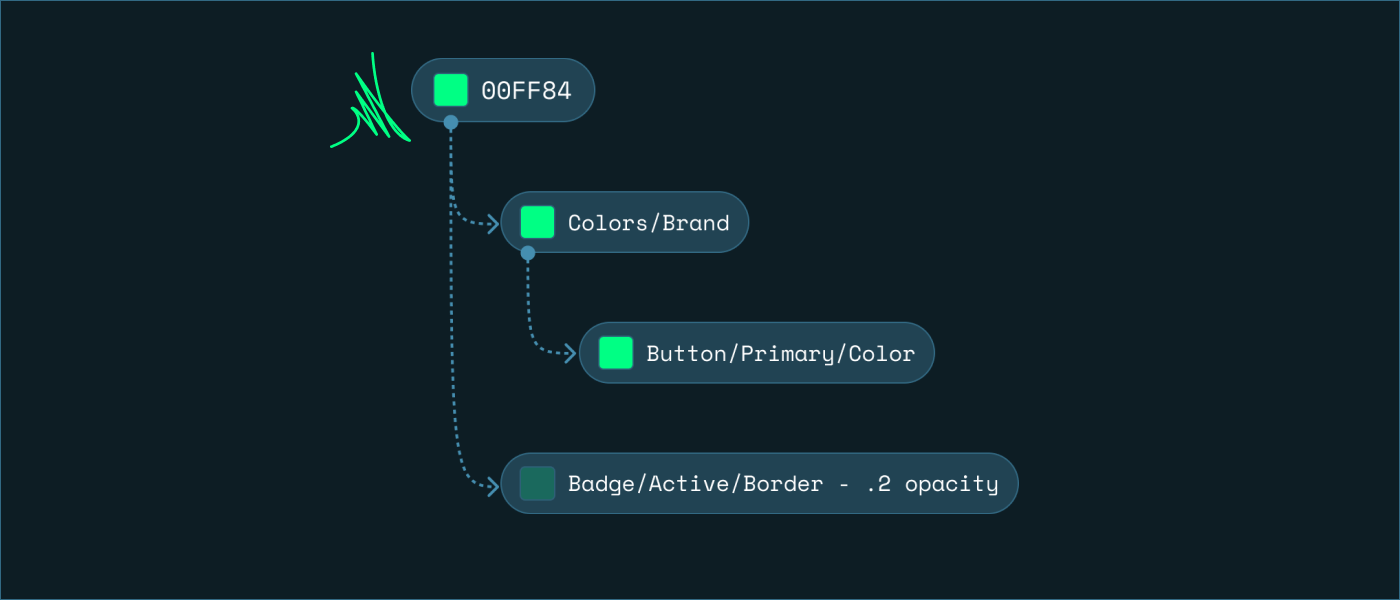This screenshot has height=600, width=1400.
Task: Click arrowhead pointing to Badge/Active/Border
Action: pos(492,487)
